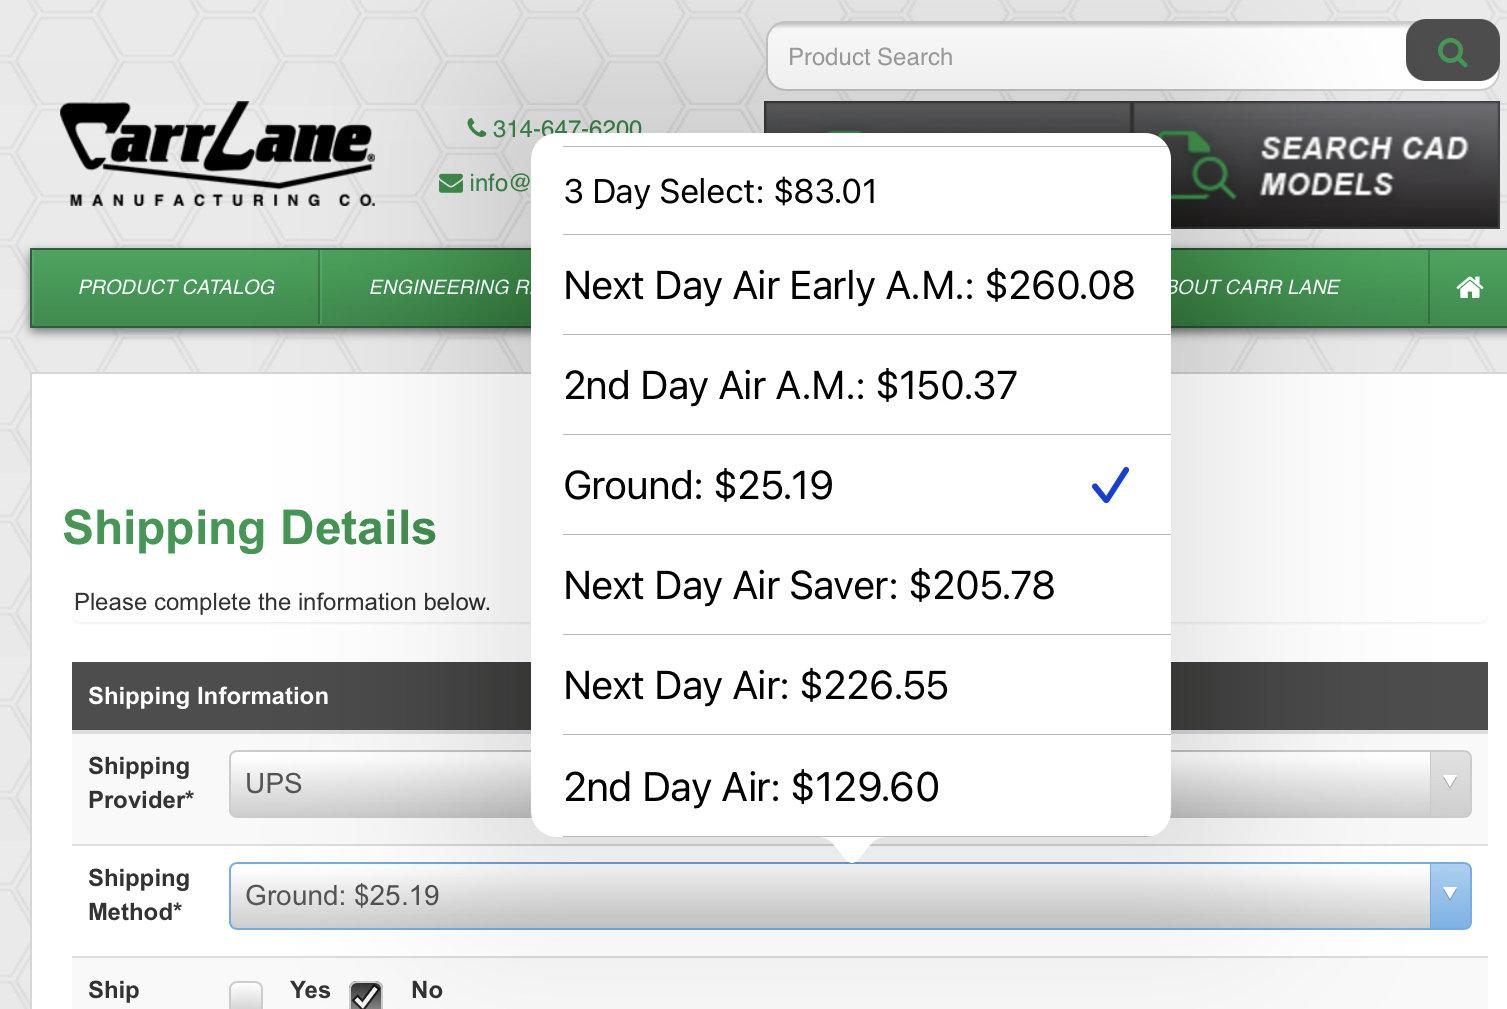Click the Search CAD Models button
1507x1009 pixels.
(x=1362, y=166)
